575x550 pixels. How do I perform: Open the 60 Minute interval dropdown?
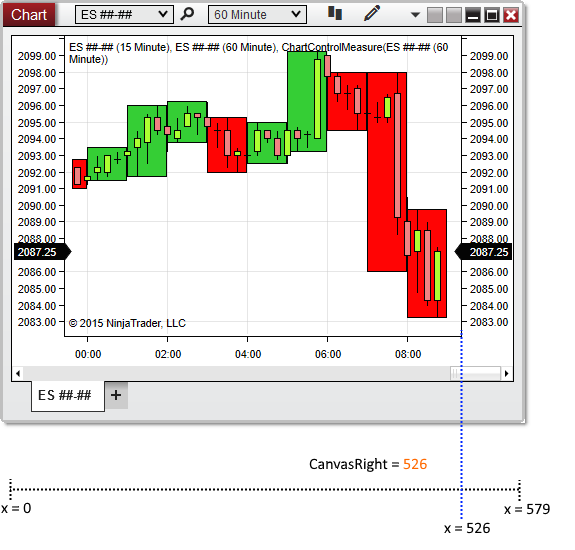pos(257,15)
